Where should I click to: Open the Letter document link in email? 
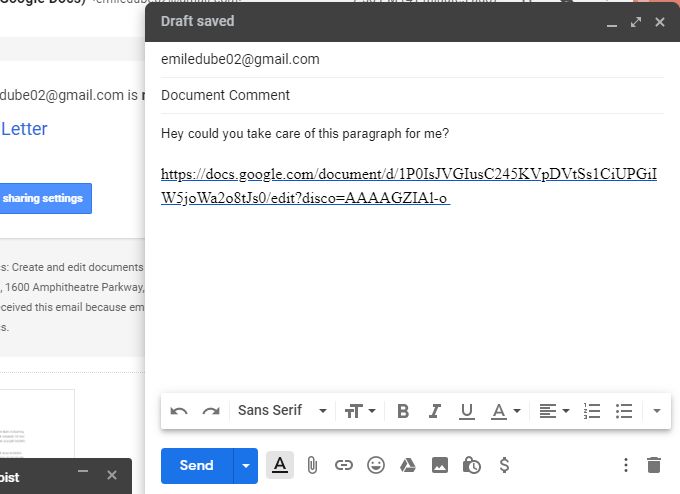(24, 129)
